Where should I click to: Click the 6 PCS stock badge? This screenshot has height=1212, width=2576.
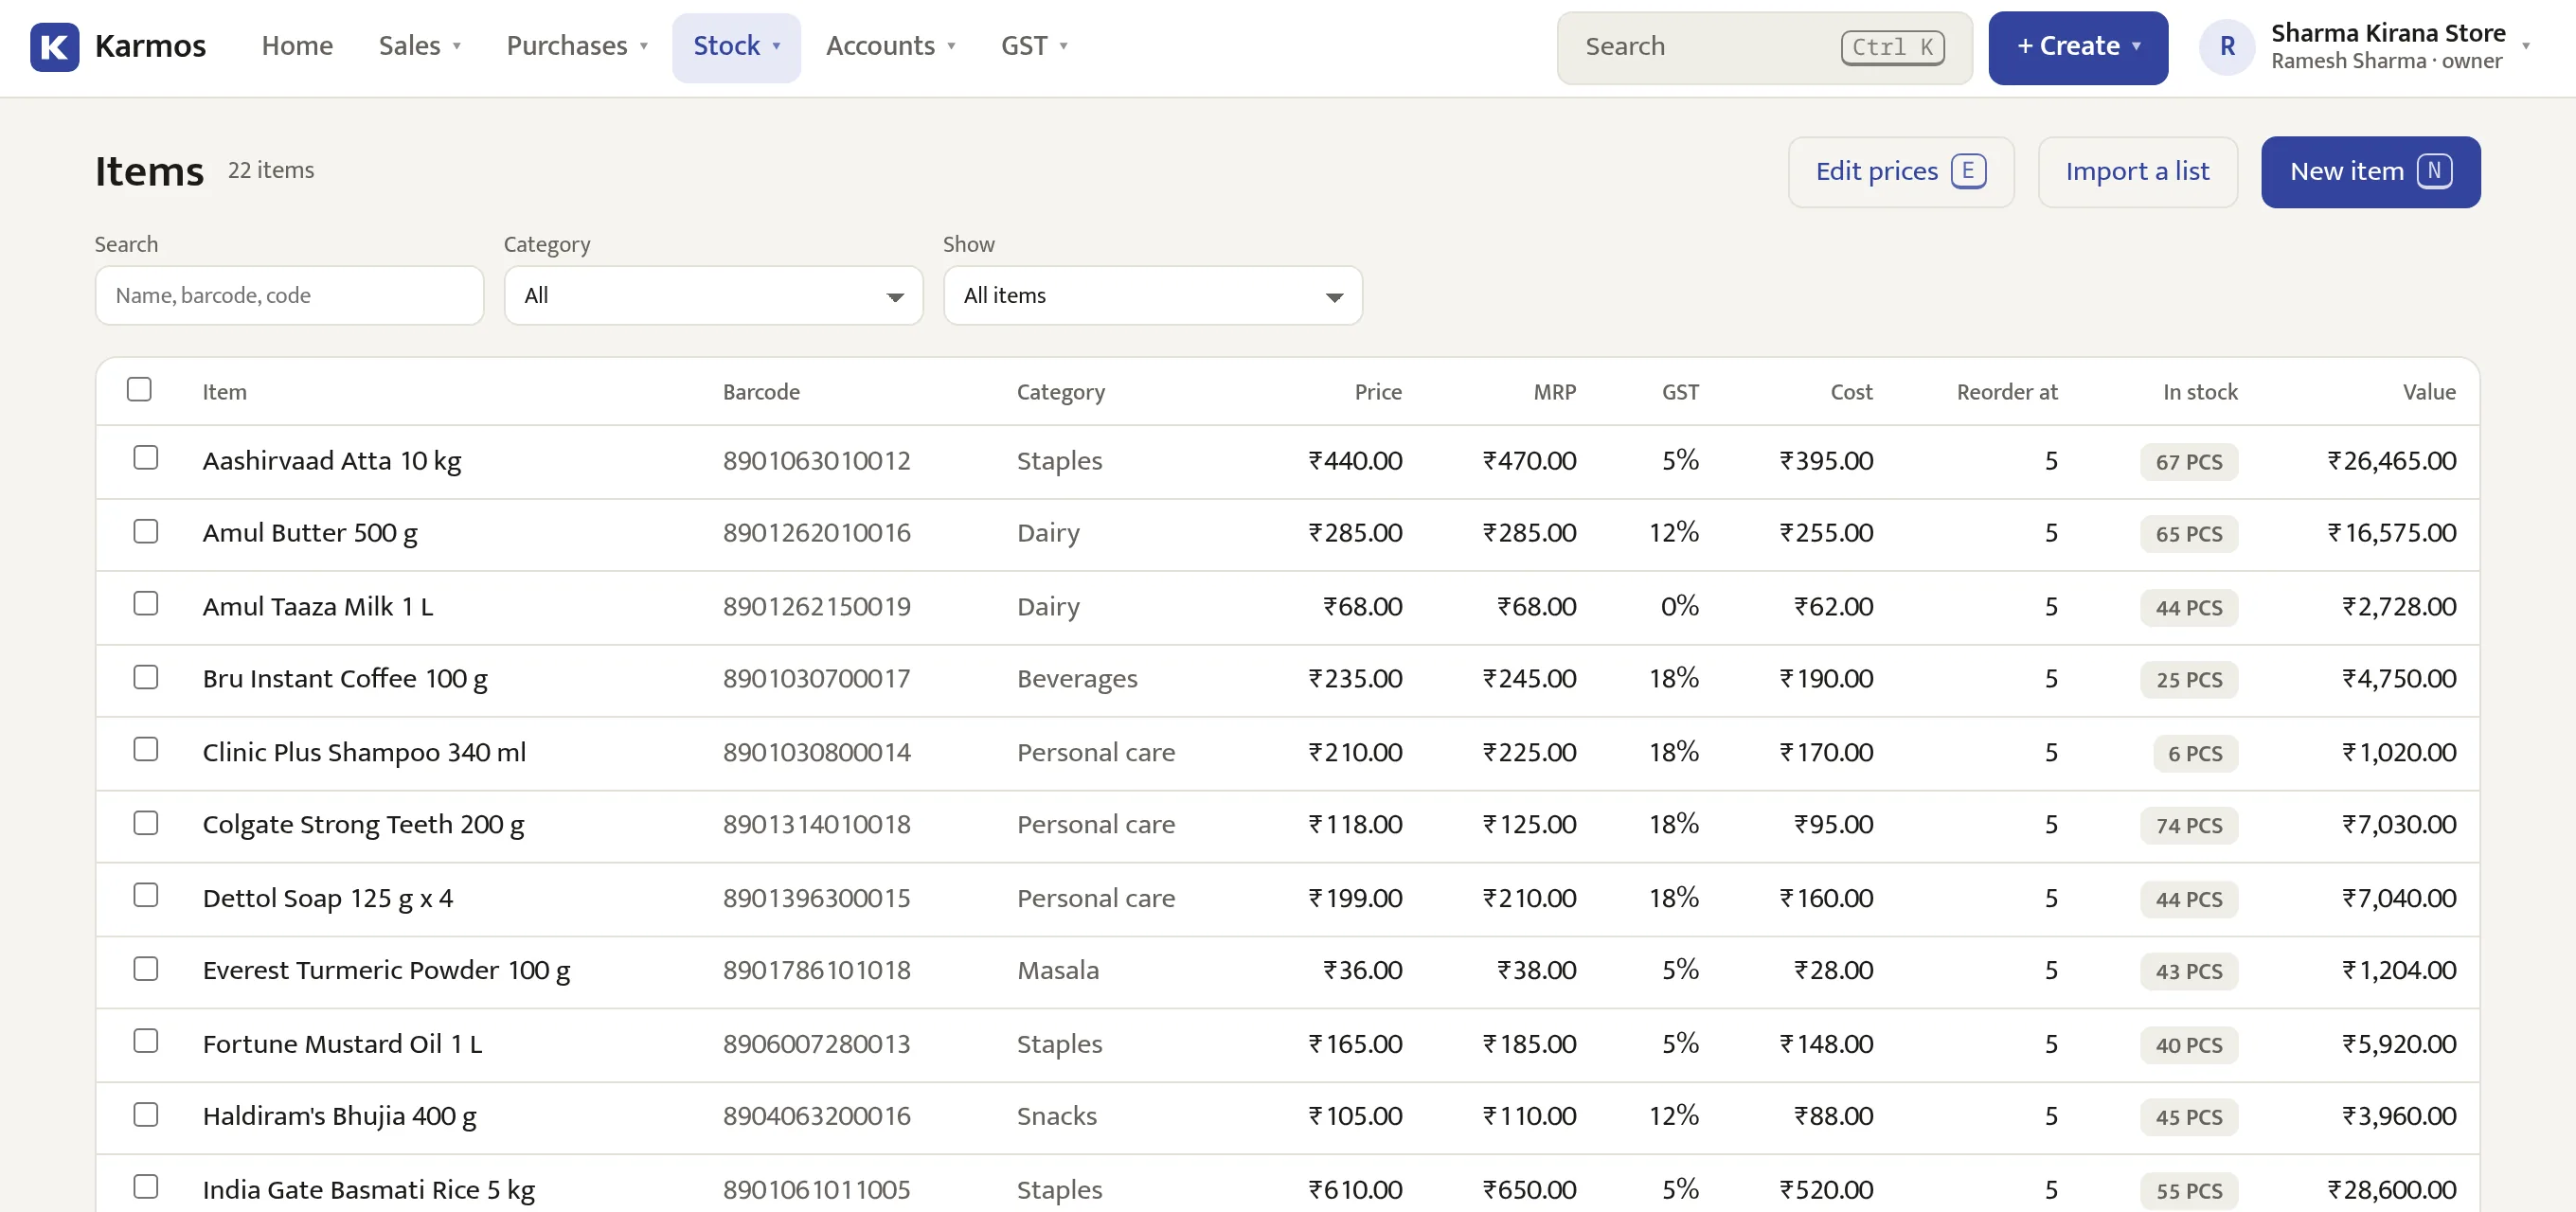click(x=2194, y=754)
